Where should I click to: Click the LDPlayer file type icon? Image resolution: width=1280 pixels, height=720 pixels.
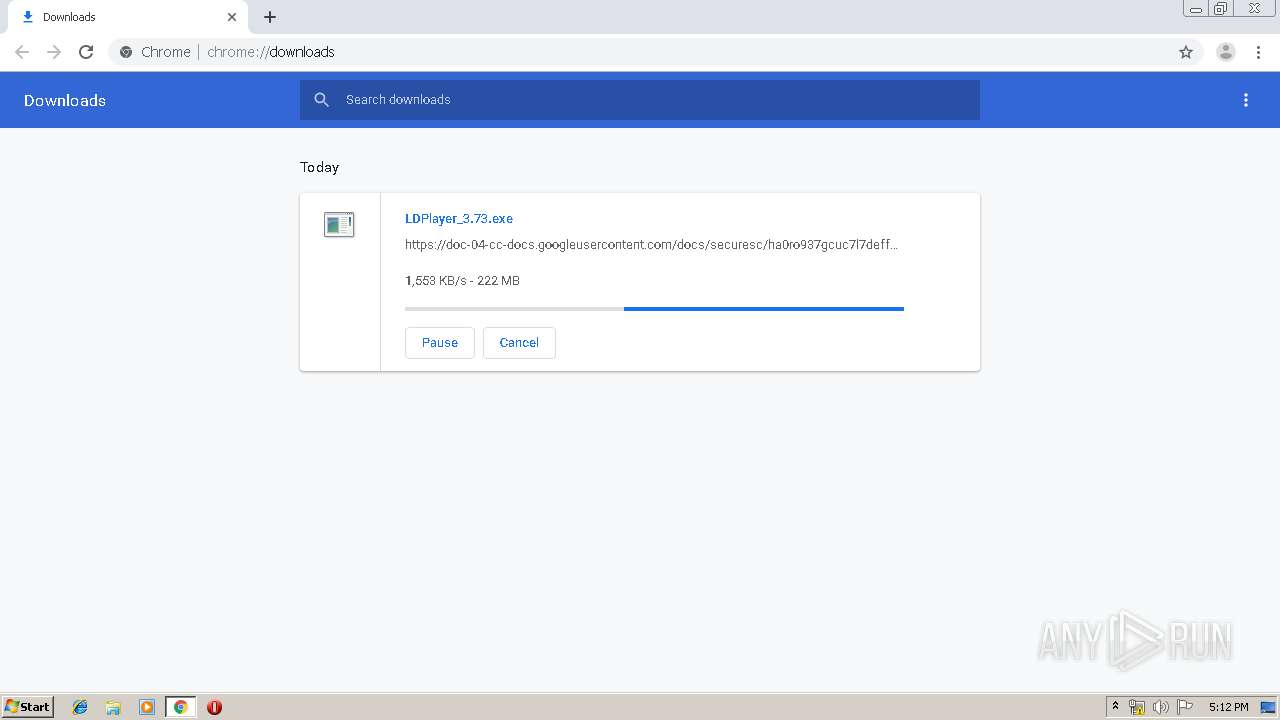pos(339,225)
